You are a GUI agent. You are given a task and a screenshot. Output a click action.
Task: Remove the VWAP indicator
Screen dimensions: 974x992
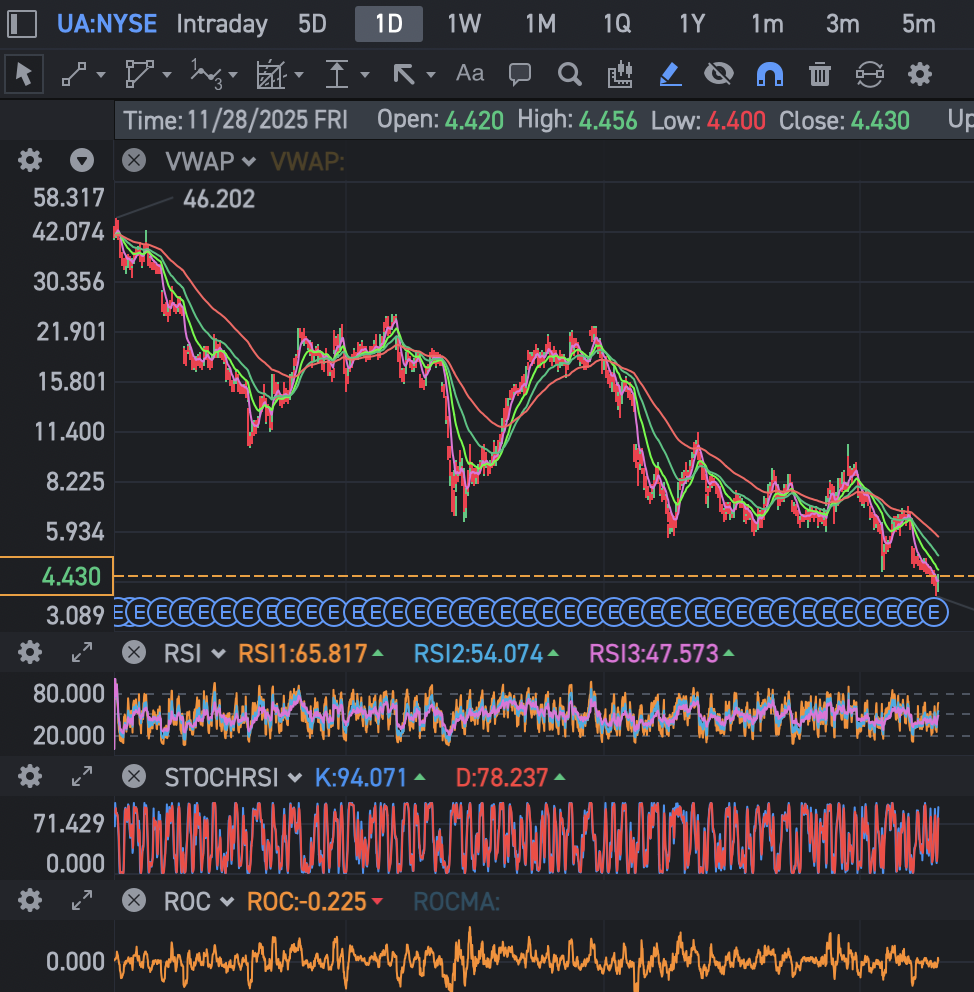(134, 160)
